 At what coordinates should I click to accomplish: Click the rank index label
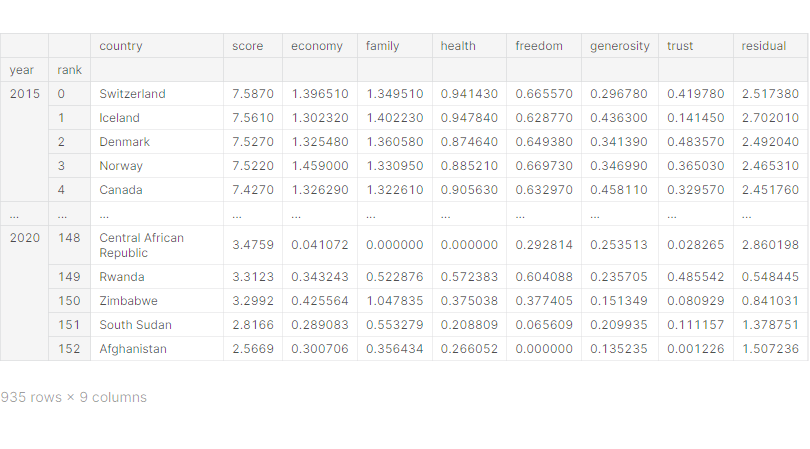(69, 70)
